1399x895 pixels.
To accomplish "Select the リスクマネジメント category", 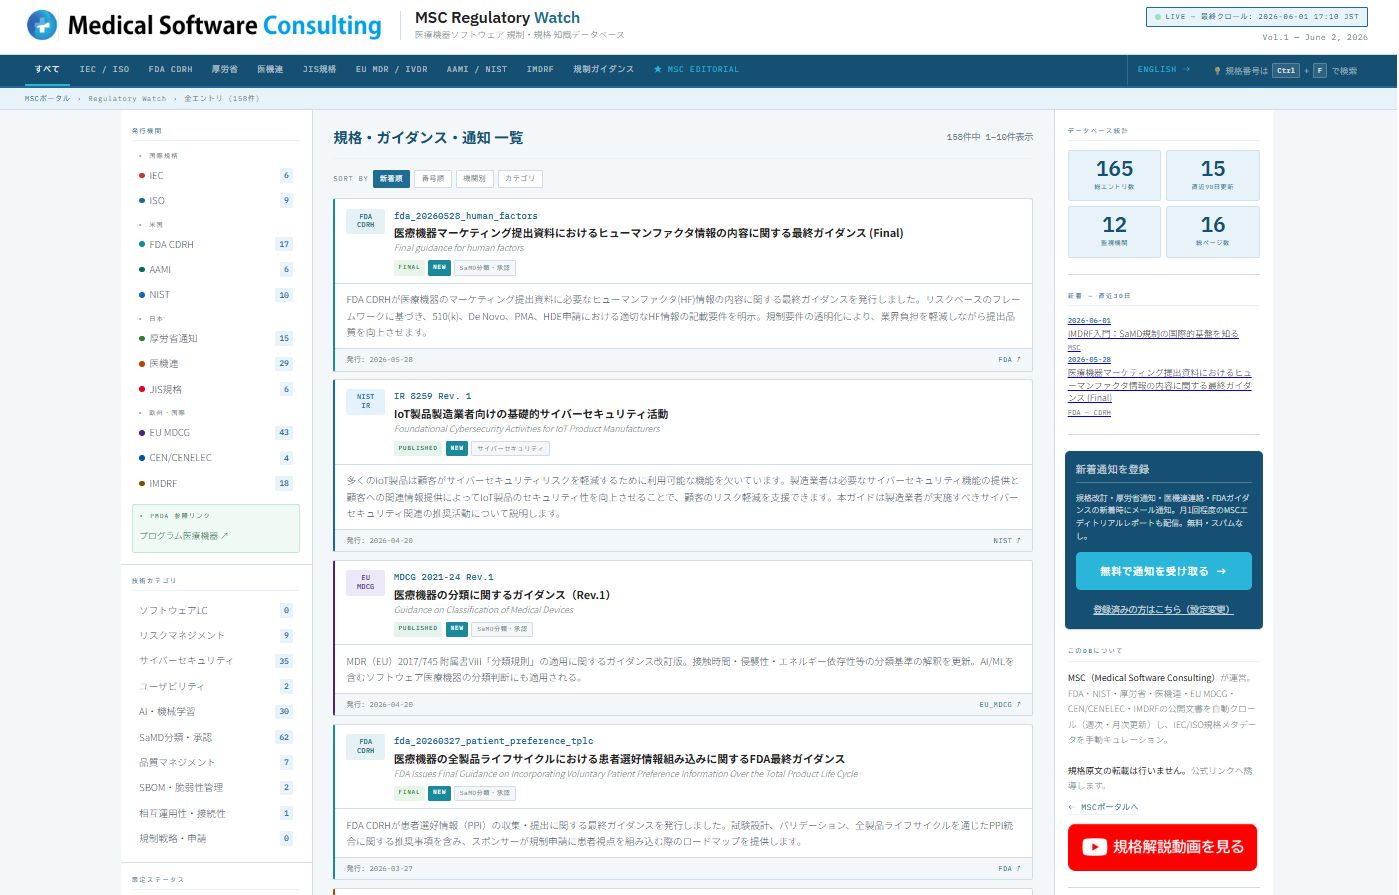I will [x=215, y=636].
